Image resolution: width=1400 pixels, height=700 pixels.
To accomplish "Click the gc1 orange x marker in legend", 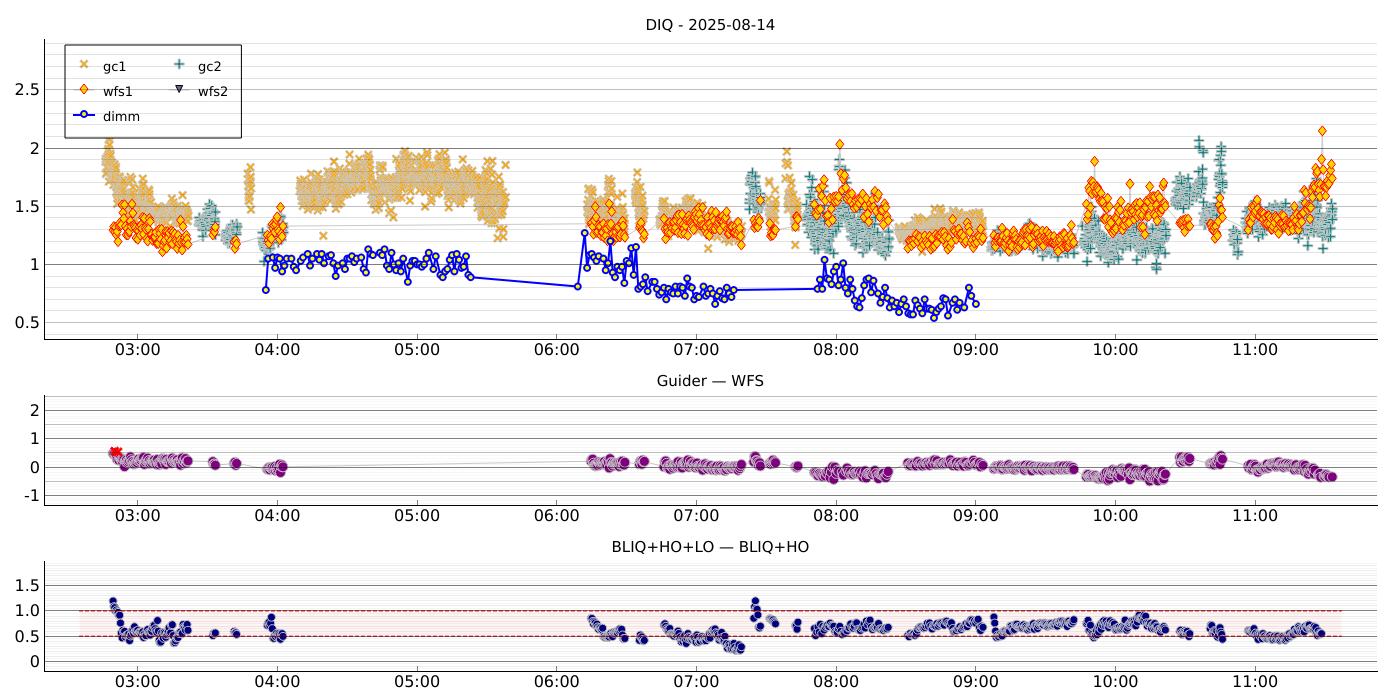I will pos(84,65).
